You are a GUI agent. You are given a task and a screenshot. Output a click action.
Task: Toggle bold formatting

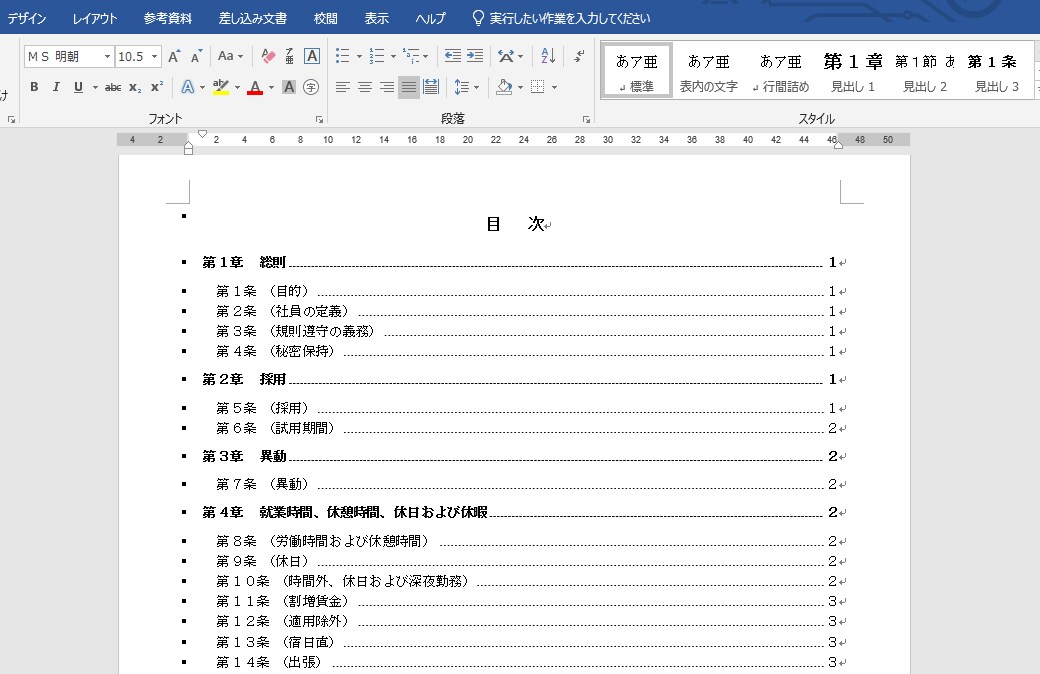point(34,87)
